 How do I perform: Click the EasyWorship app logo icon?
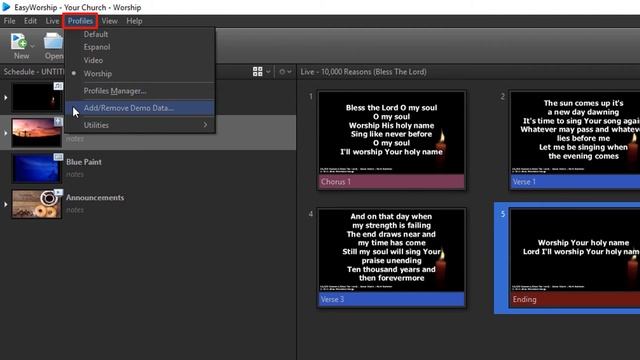point(6,7)
